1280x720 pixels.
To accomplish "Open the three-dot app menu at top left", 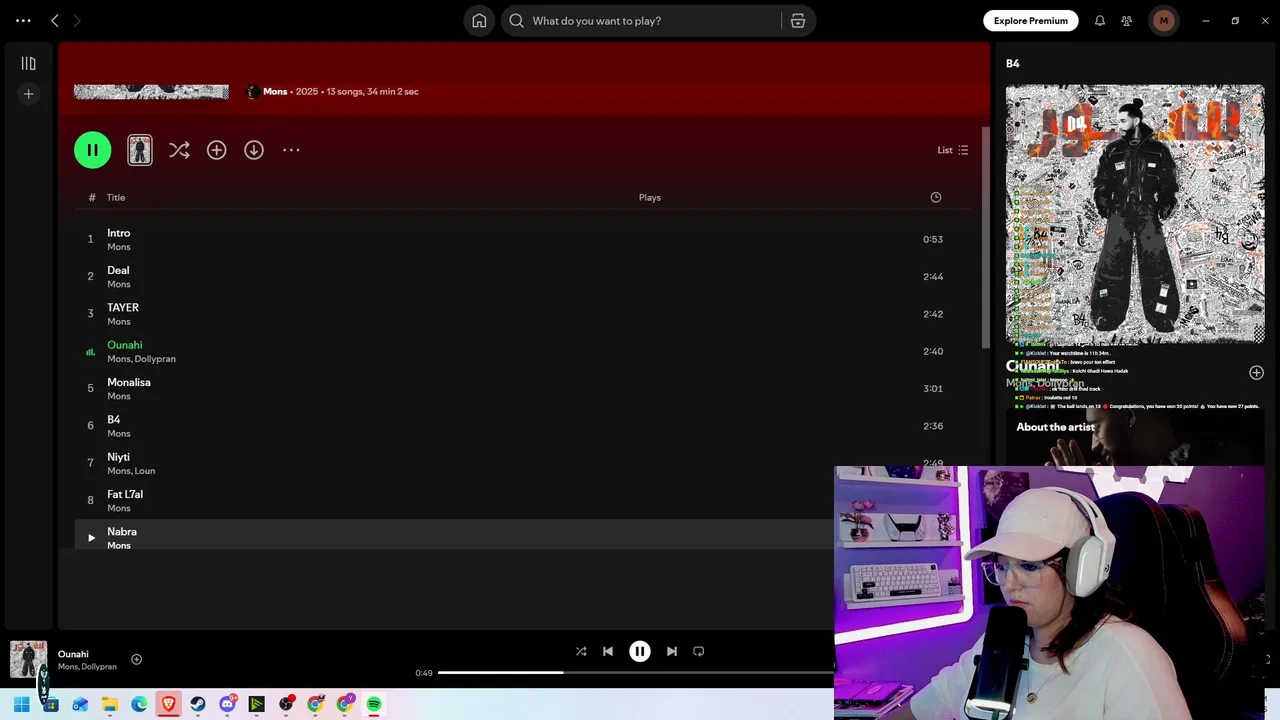I will (x=23, y=21).
